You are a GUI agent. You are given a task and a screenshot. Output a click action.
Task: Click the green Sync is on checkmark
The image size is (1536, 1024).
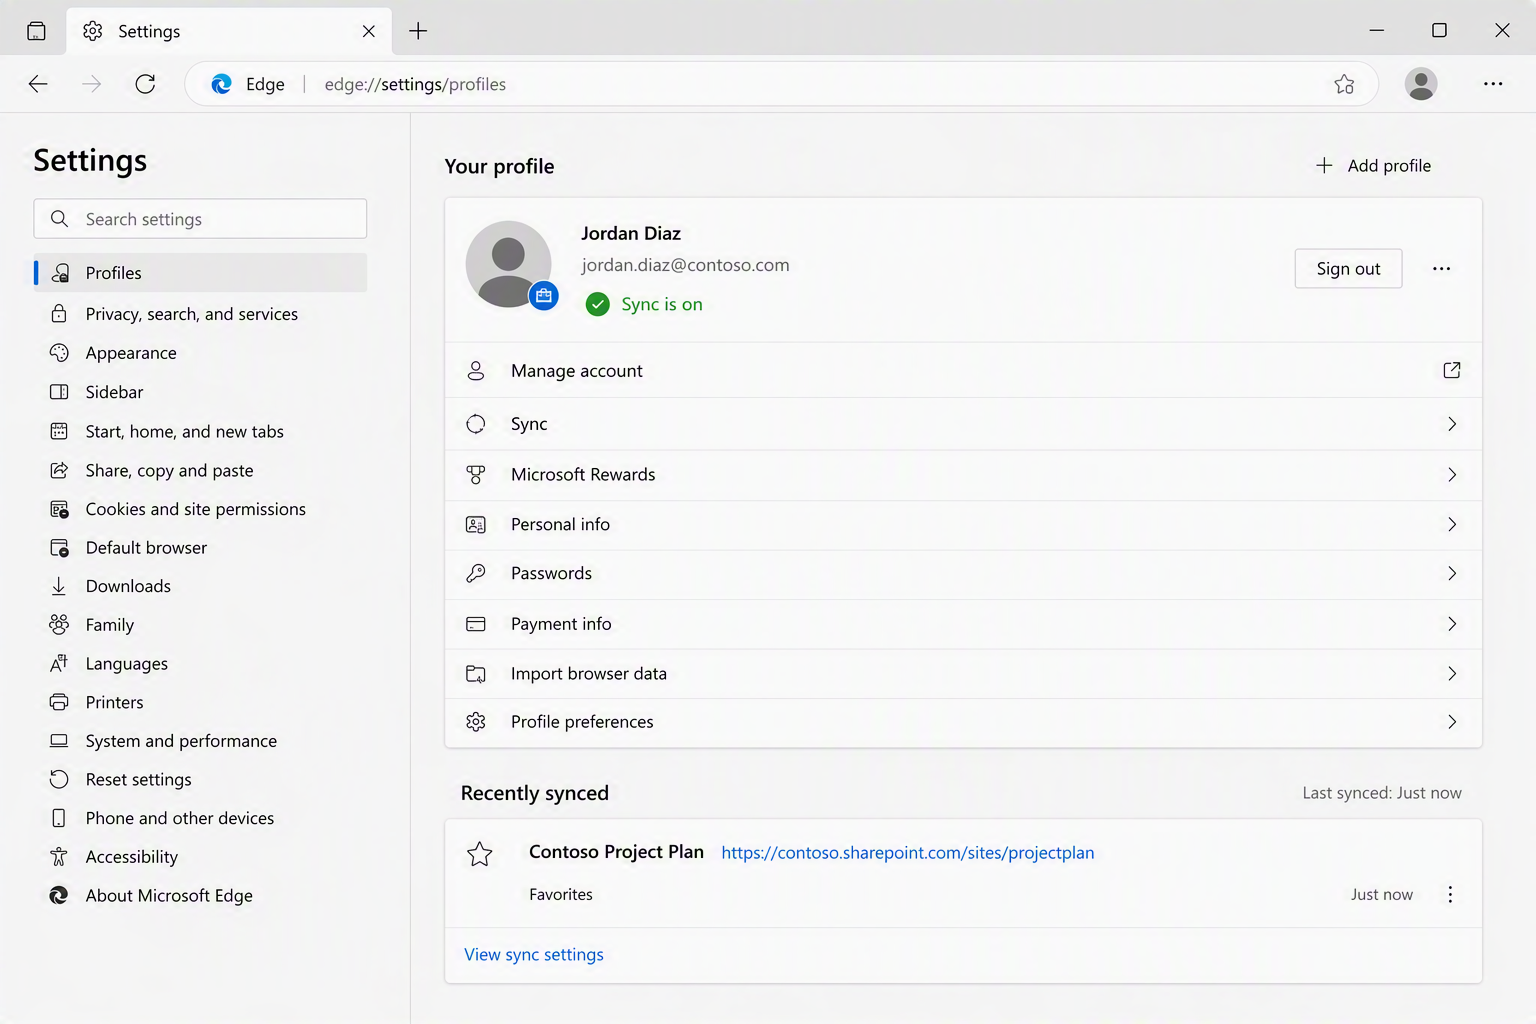click(x=597, y=304)
